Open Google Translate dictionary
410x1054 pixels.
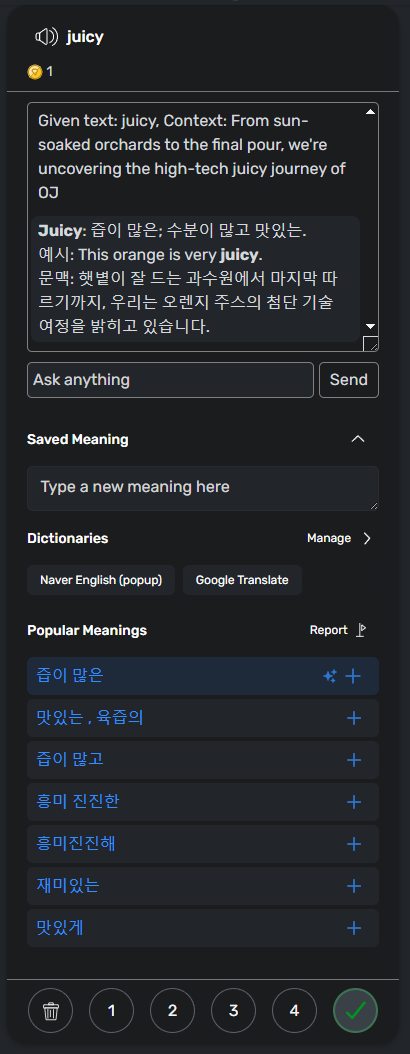click(242, 580)
